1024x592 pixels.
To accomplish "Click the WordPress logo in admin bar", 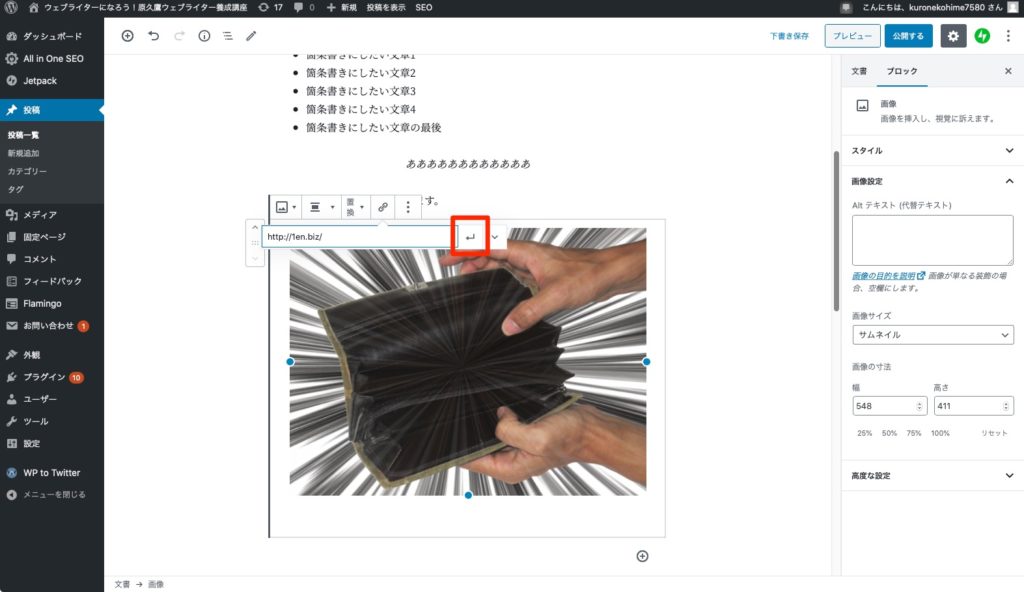I will pos(11,7).
